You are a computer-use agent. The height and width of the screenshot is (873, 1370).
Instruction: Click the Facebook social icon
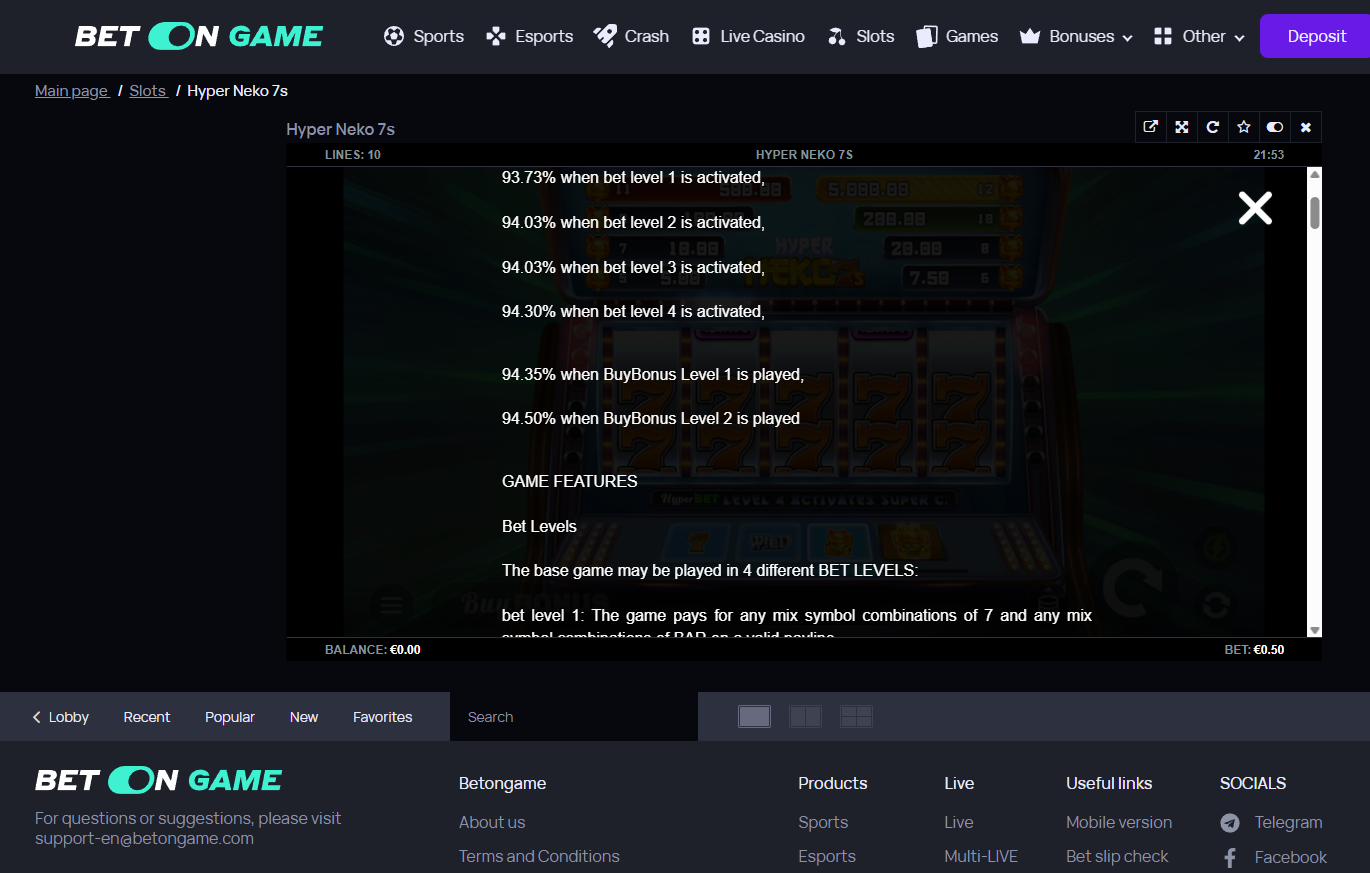tap(1230, 857)
